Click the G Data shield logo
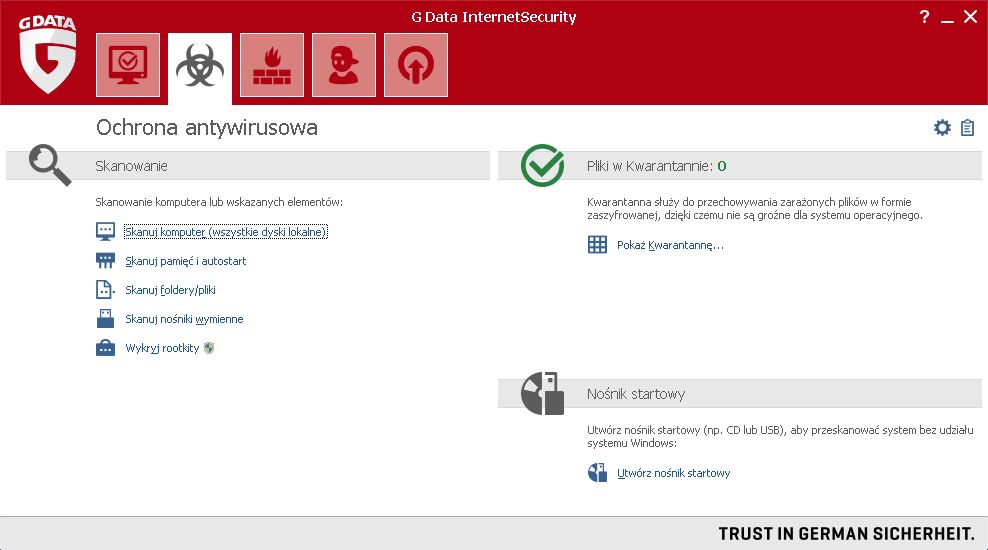Viewport: 988px width, 550px height. 48,55
